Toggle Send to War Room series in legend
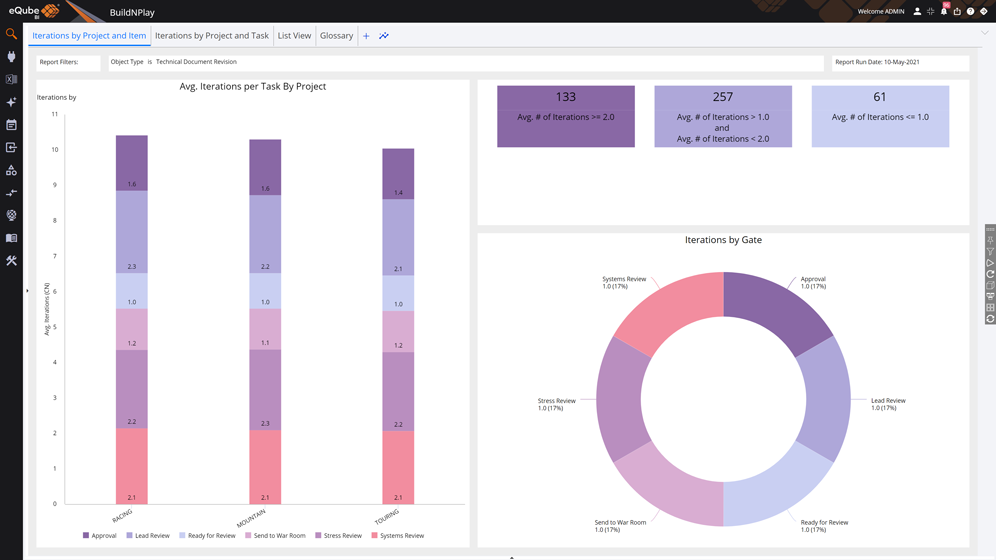 tap(275, 536)
